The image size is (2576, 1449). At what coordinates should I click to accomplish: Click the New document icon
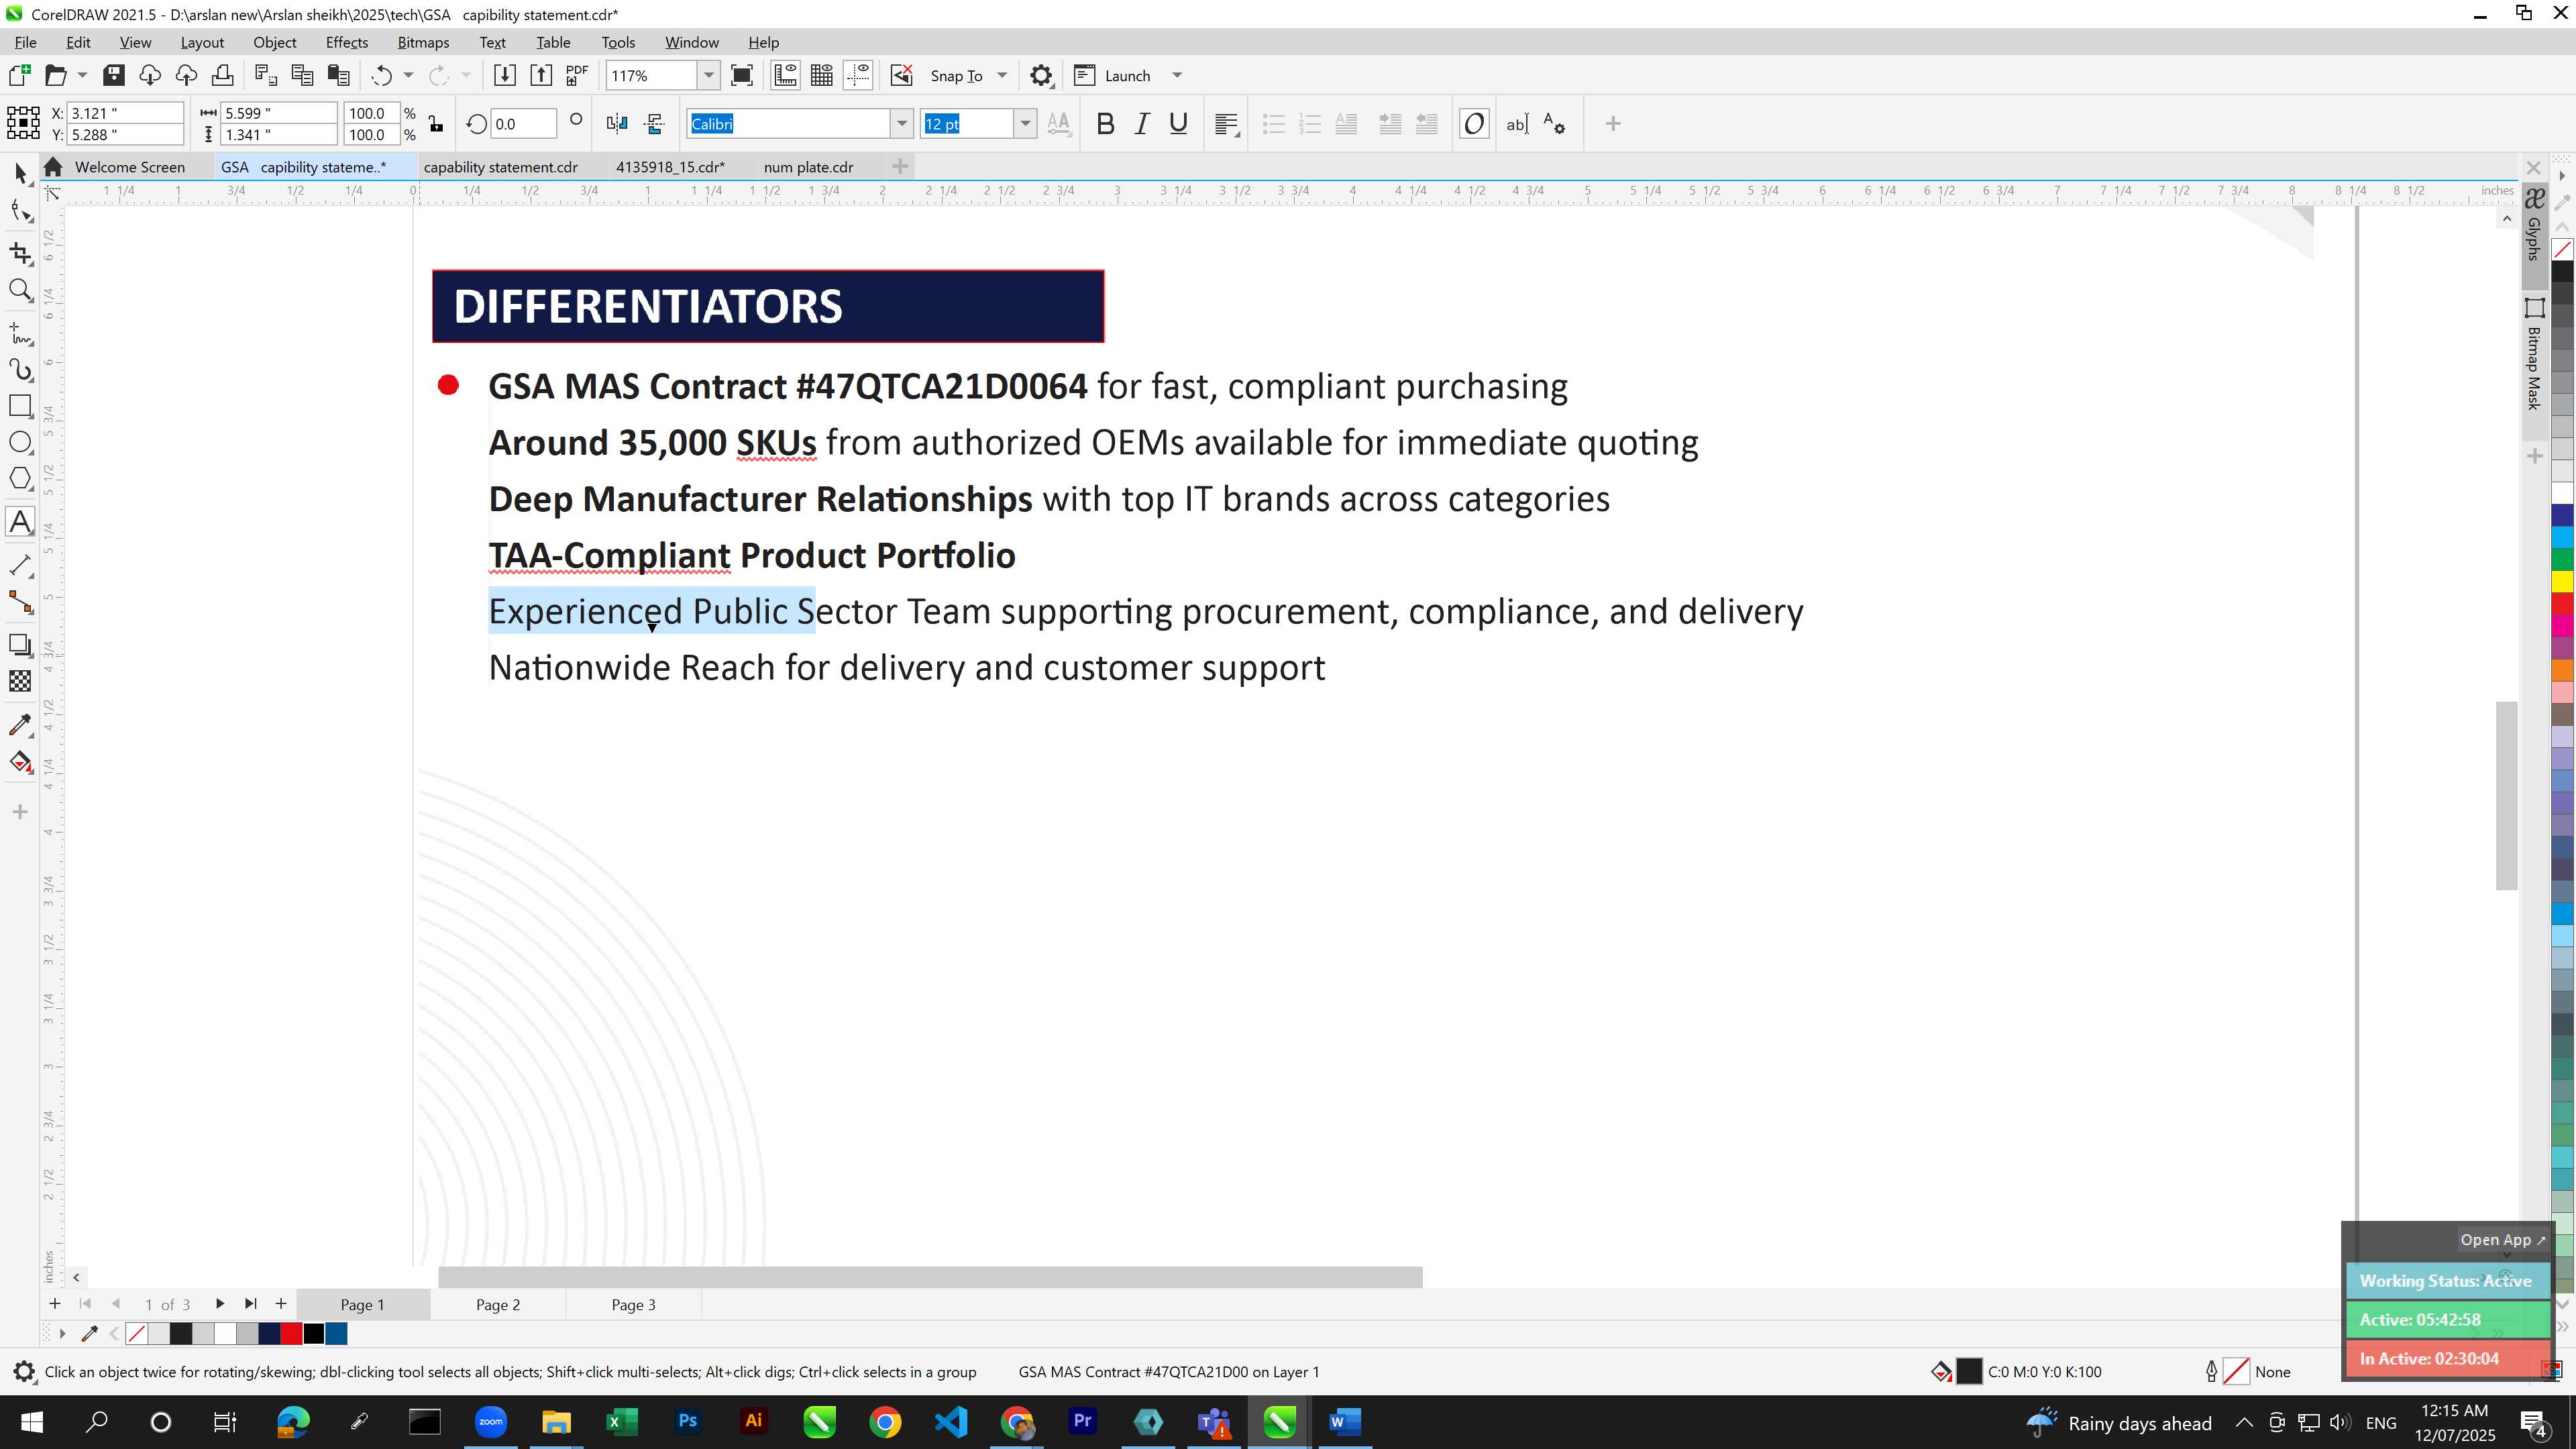tap(20, 76)
